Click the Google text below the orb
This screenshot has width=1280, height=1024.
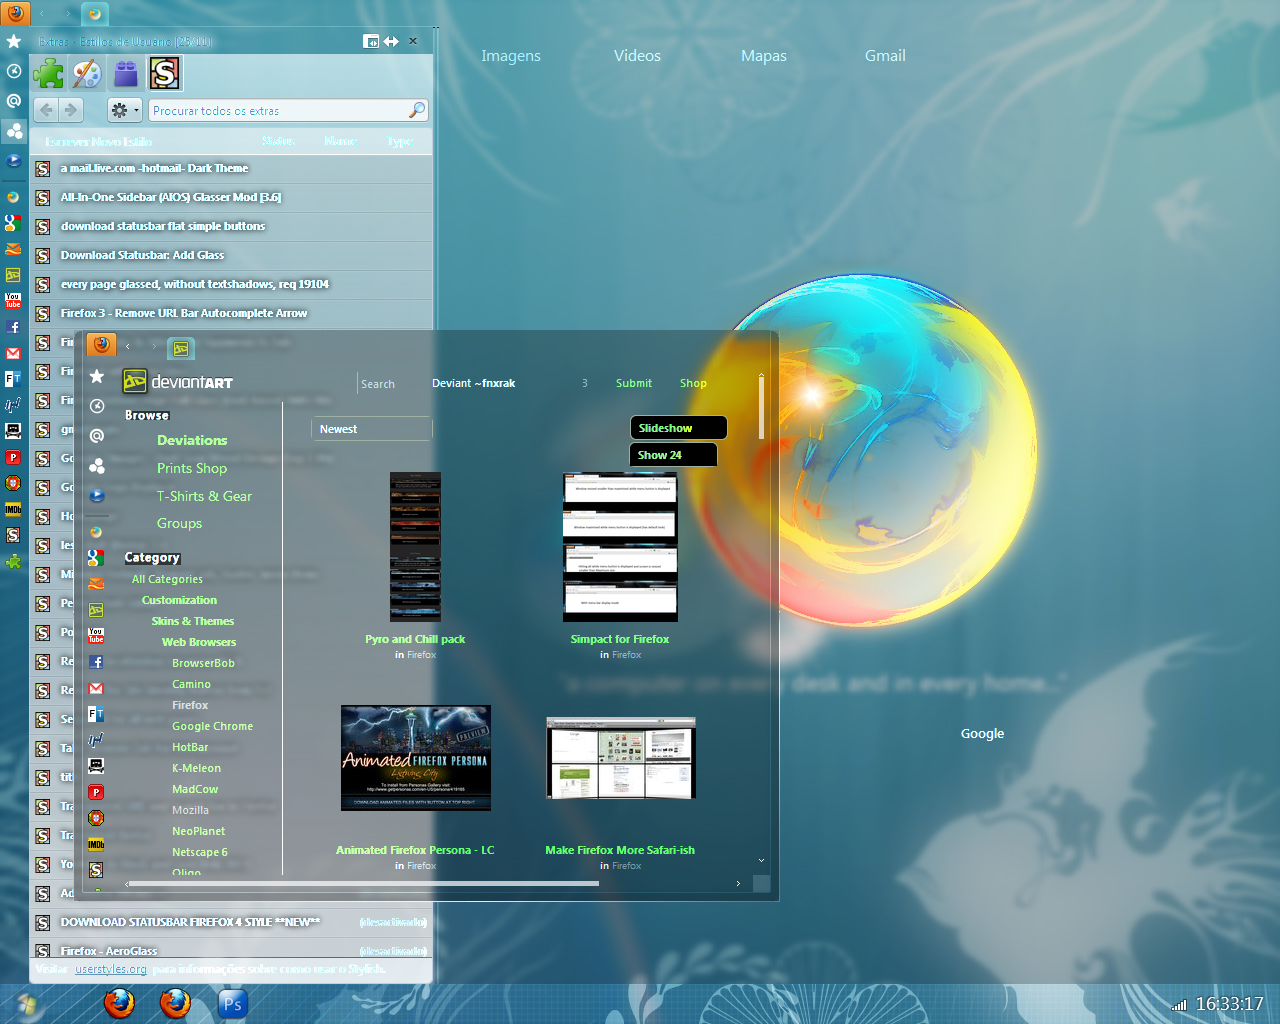982,733
